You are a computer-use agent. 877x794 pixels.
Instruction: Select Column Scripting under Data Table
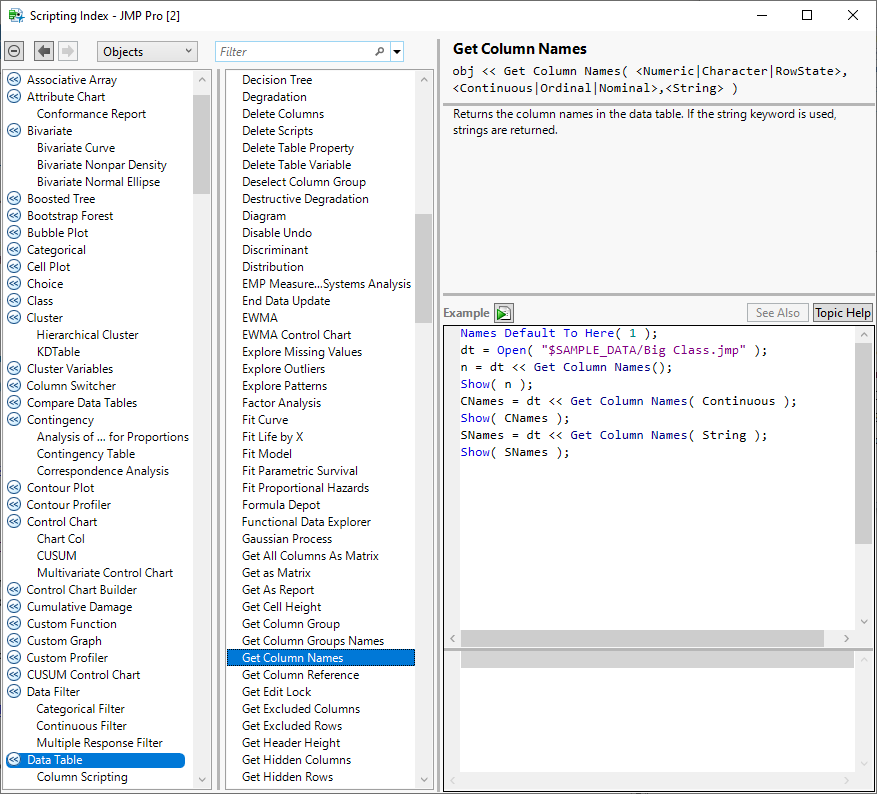point(82,777)
